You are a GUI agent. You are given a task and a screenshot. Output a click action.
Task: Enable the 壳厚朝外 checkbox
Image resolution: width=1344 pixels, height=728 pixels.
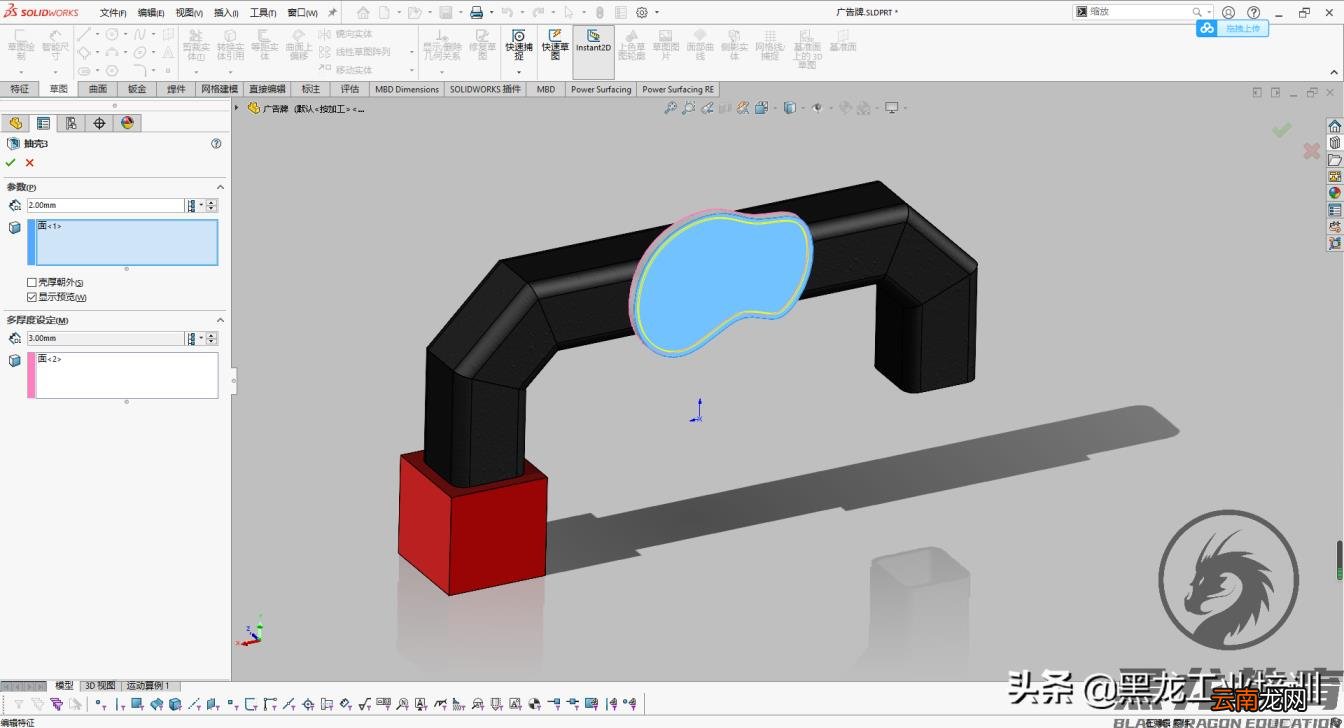[32, 283]
